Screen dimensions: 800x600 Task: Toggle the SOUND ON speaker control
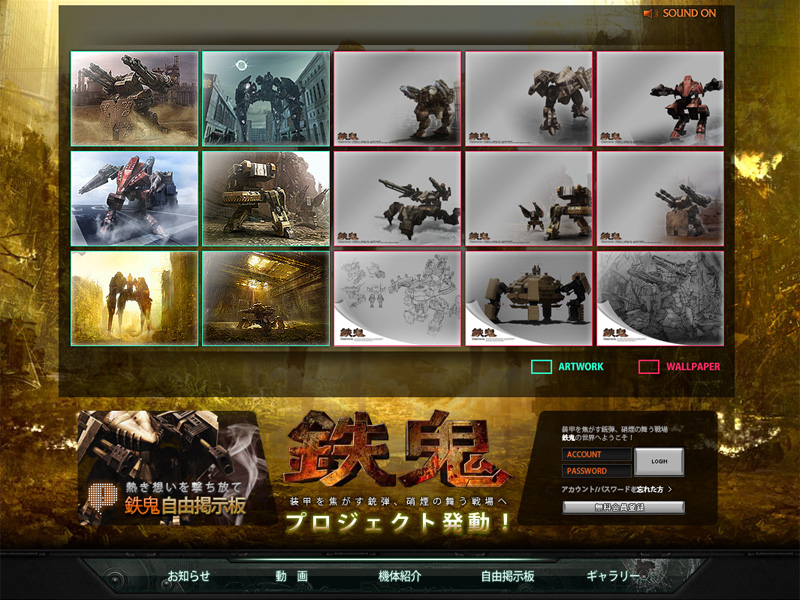click(680, 14)
